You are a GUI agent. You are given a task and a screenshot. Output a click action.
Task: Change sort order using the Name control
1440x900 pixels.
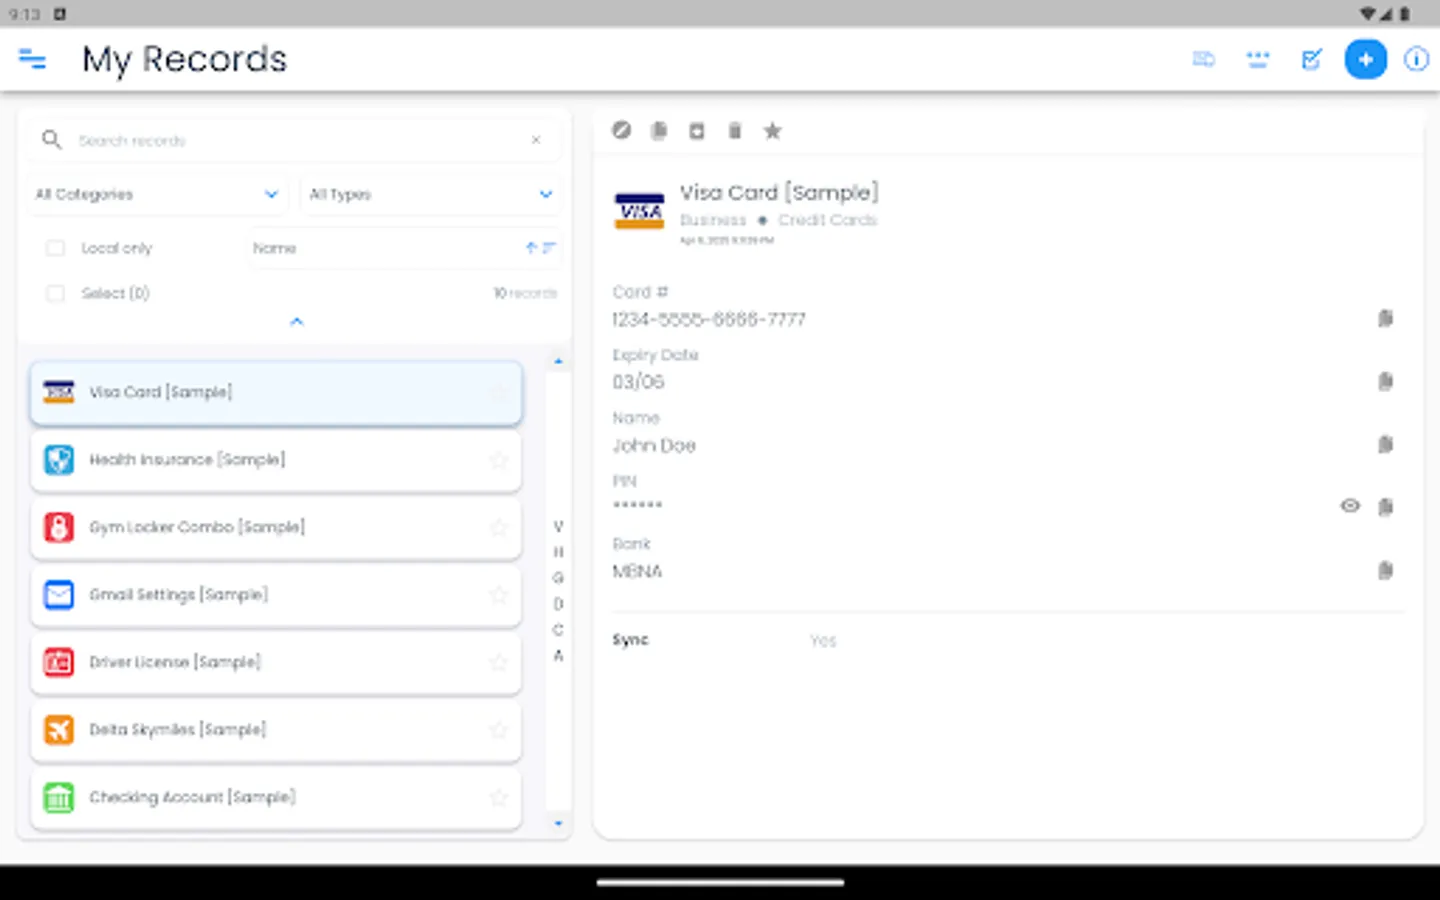540,247
